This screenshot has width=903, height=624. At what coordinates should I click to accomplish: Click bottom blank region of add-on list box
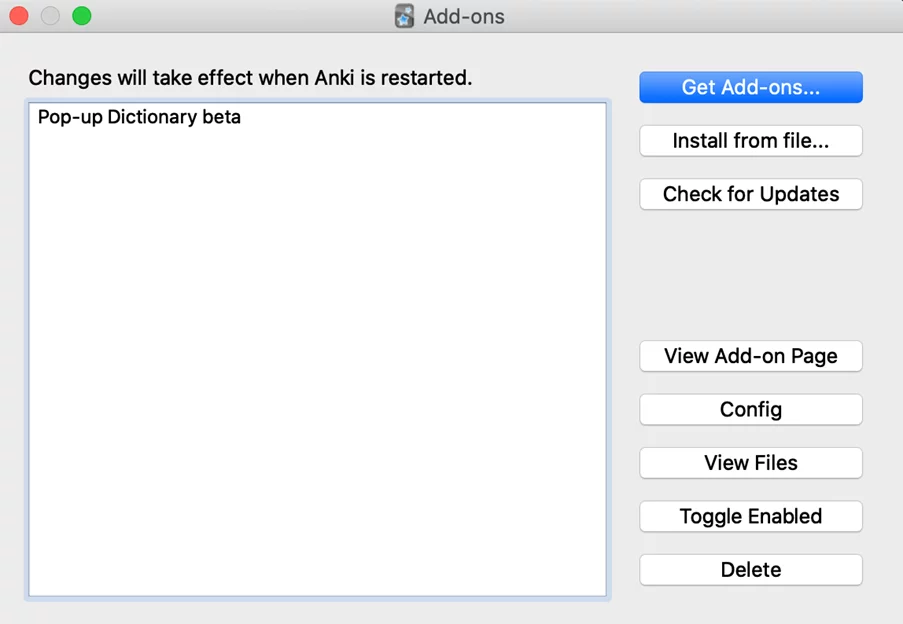317,547
